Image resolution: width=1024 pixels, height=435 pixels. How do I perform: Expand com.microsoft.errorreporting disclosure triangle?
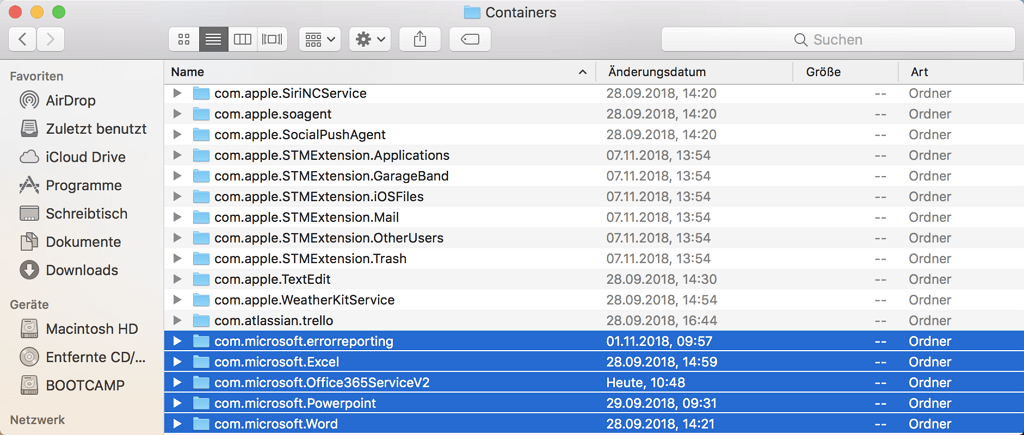177,341
